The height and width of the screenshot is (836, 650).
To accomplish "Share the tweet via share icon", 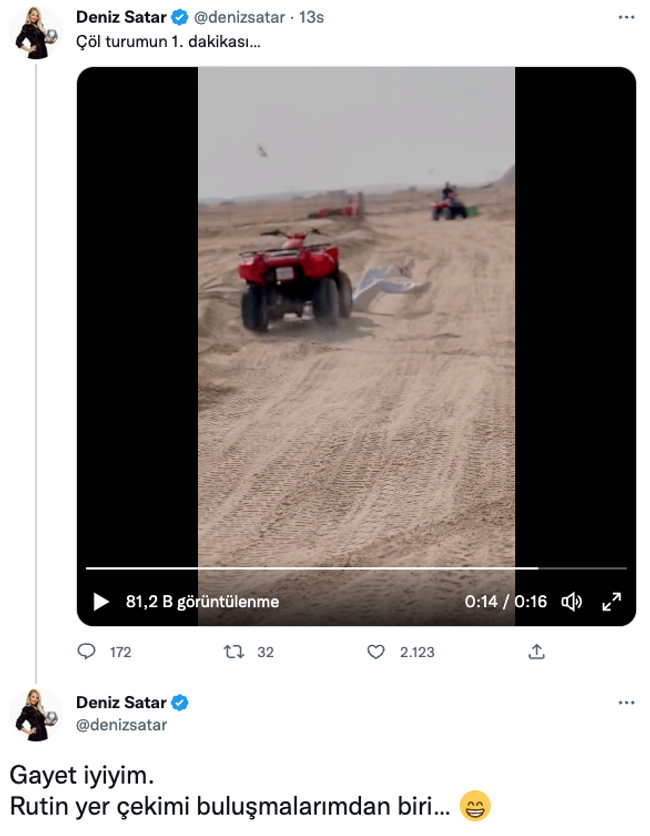I will (536, 652).
